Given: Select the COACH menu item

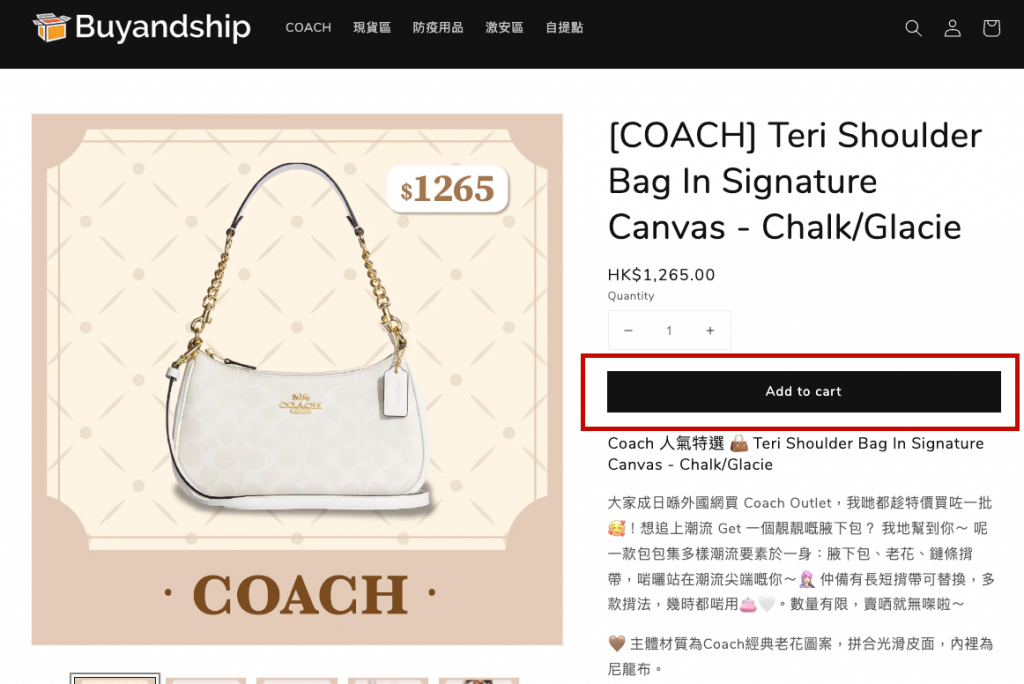Looking at the screenshot, I should tap(308, 28).
